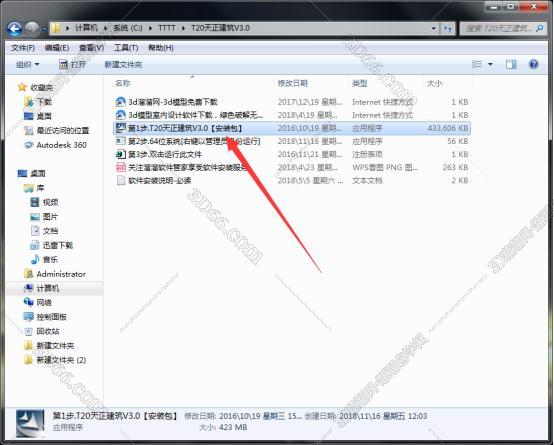The height and width of the screenshot is (445, 554).
Task: Open the 编辑(E) menu
Action: click(x=57, y=48)
